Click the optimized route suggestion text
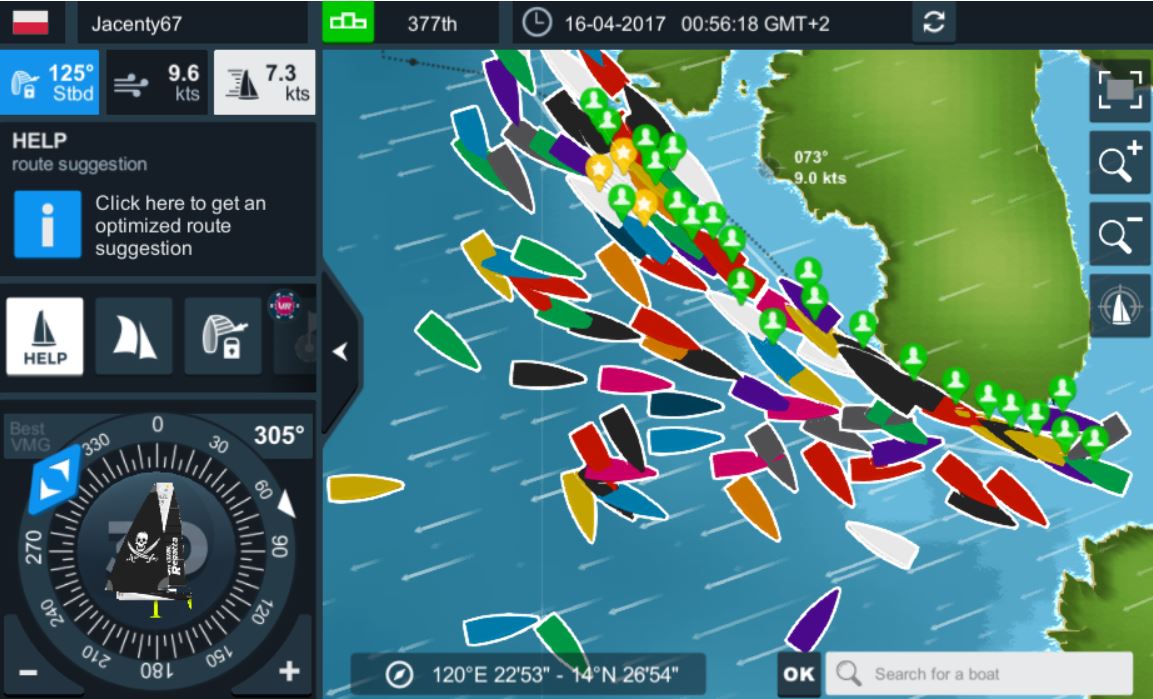Viewport: 1153px width, 699px height. pyautogui.click(x=180, y=226)
